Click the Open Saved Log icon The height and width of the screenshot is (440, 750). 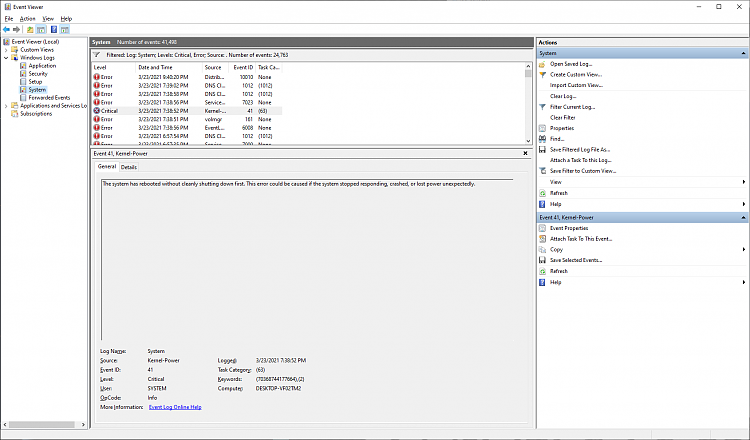[x=542, y=64]
